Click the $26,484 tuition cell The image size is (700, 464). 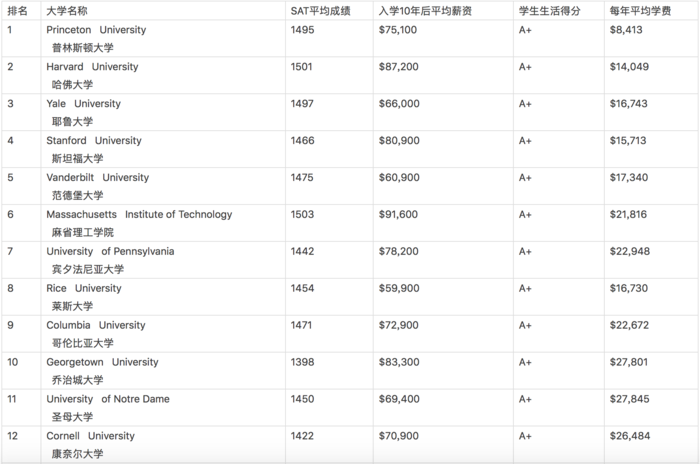click(630, 436)
